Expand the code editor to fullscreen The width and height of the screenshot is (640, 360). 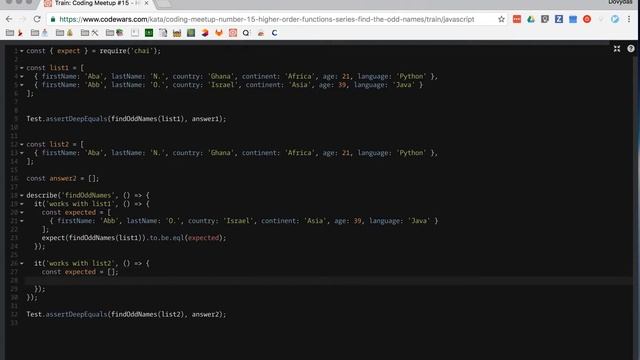tap(617, 49)
